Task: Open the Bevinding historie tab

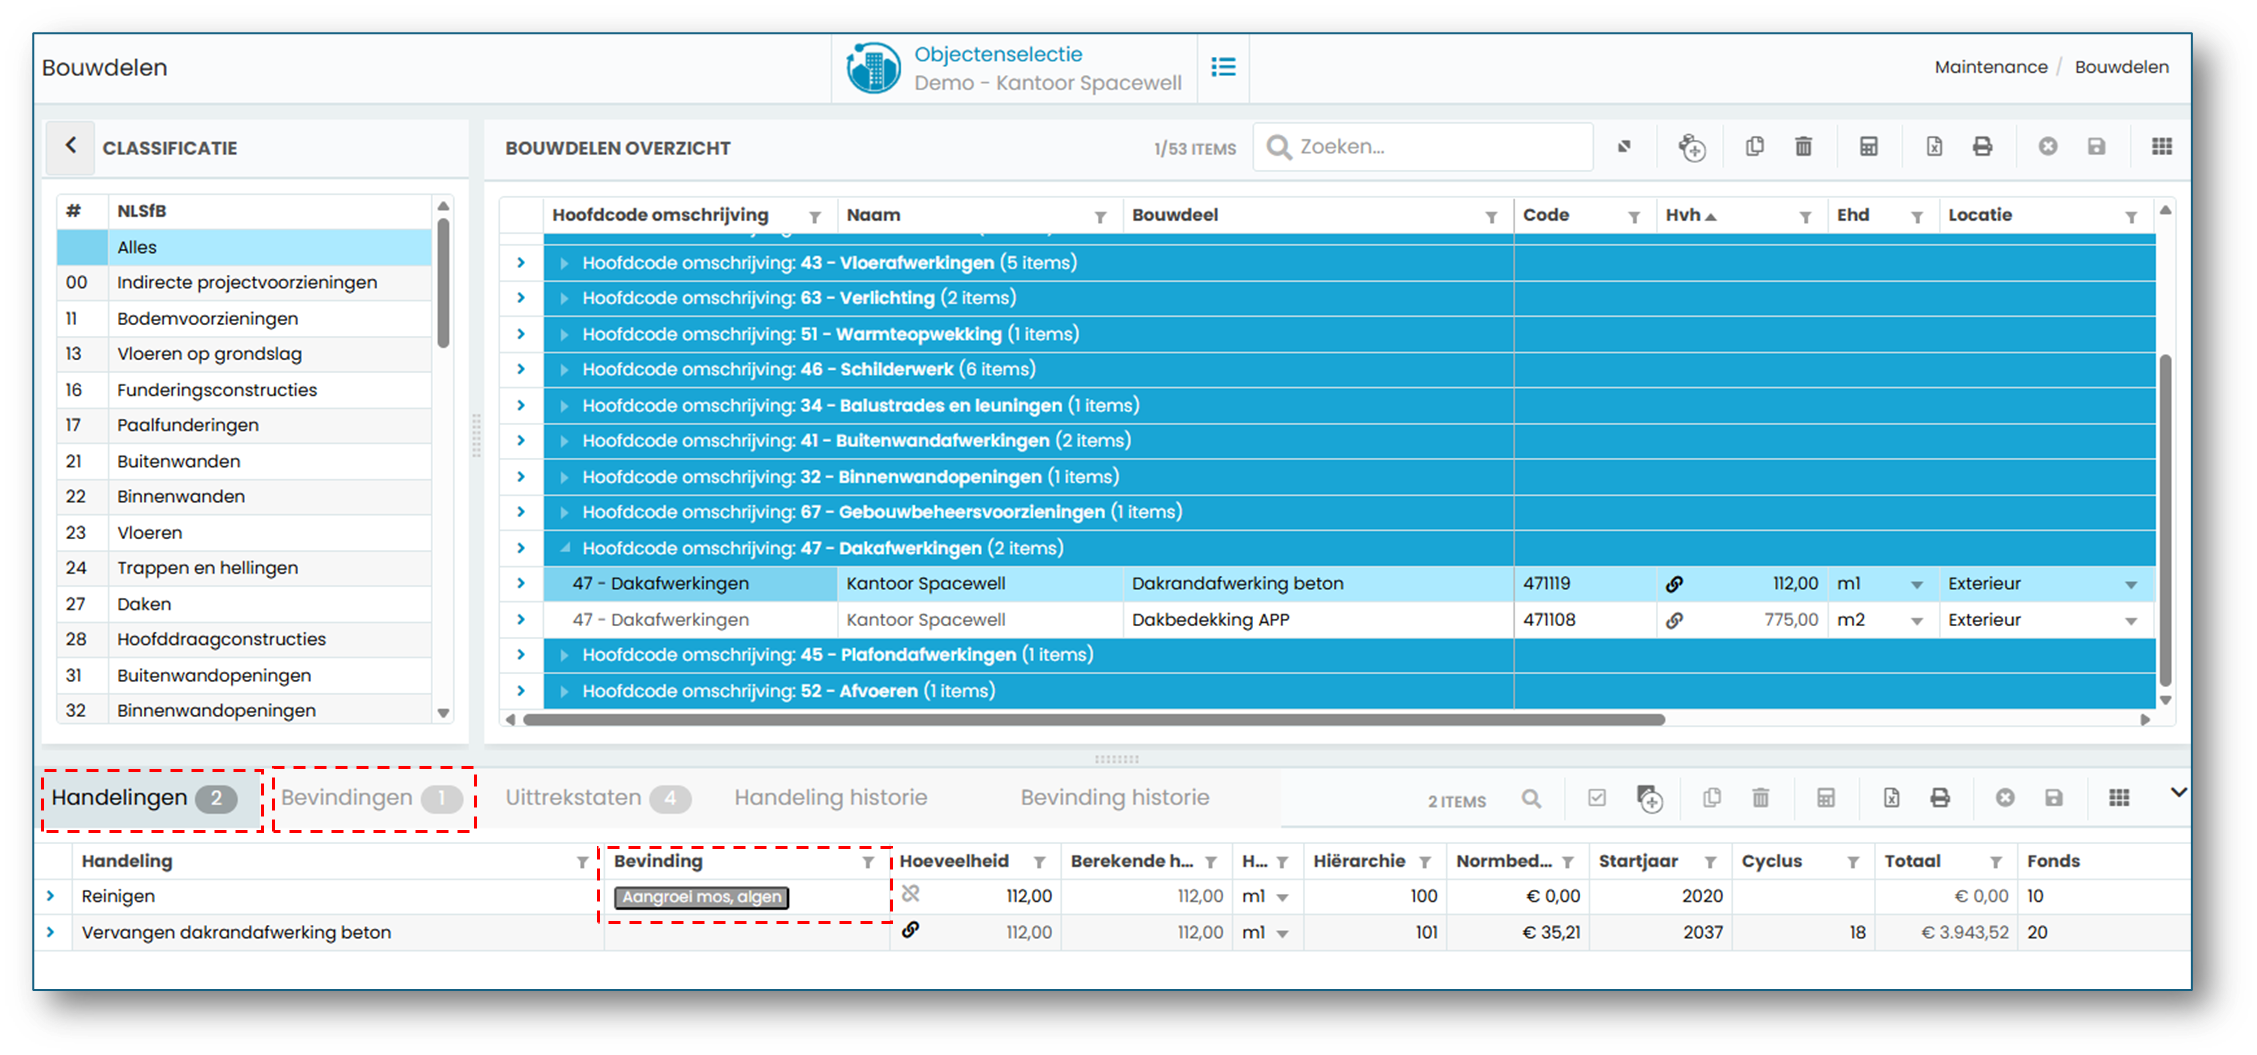Action: (x=1114, y=798)
